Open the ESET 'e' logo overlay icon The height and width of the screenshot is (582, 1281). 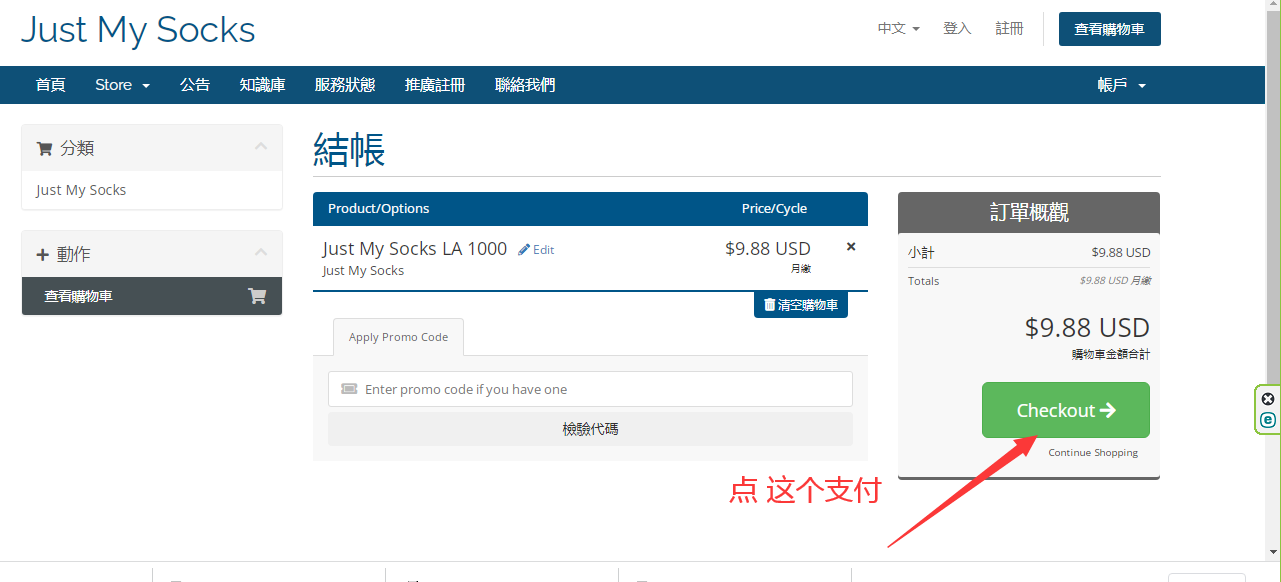point(1266,421)
